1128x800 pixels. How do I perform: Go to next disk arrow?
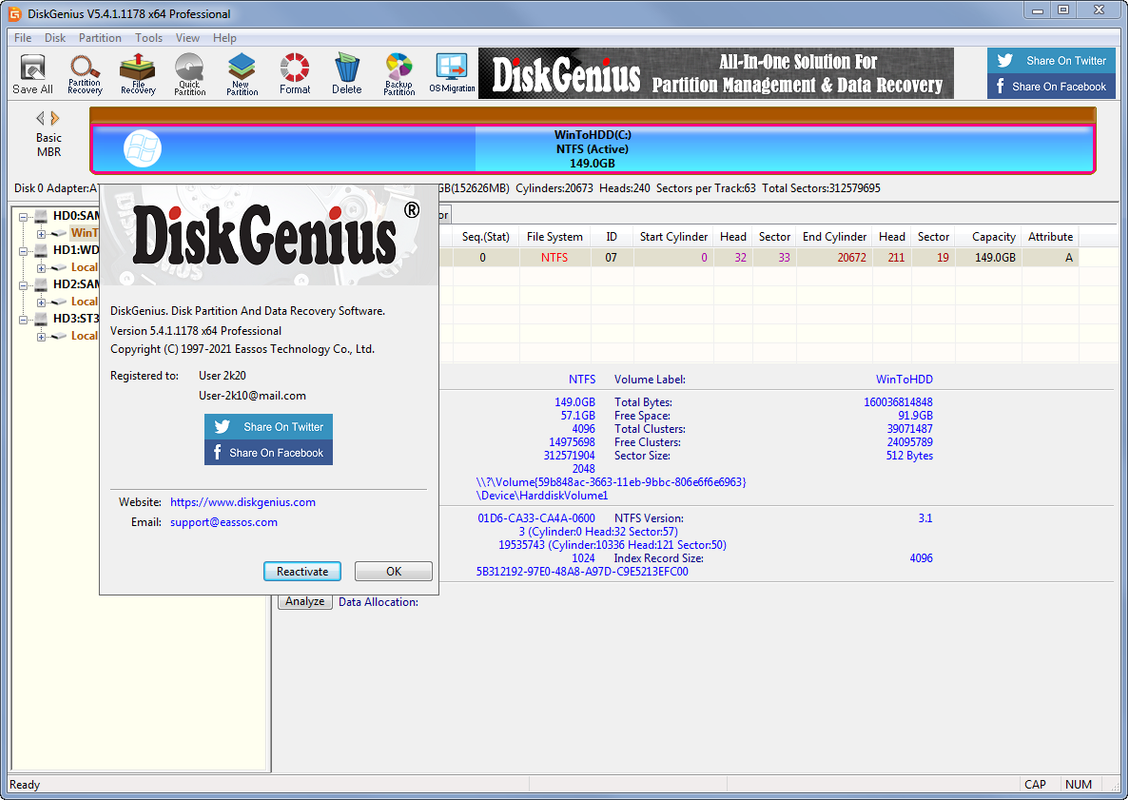click(x=55, y=118)
